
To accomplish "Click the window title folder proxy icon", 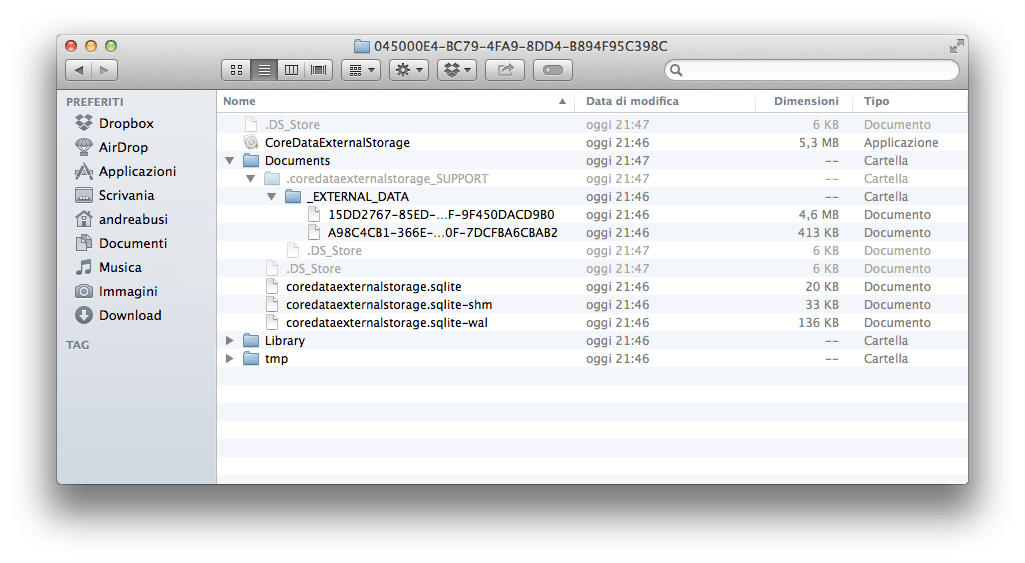I will coord(361,46).
